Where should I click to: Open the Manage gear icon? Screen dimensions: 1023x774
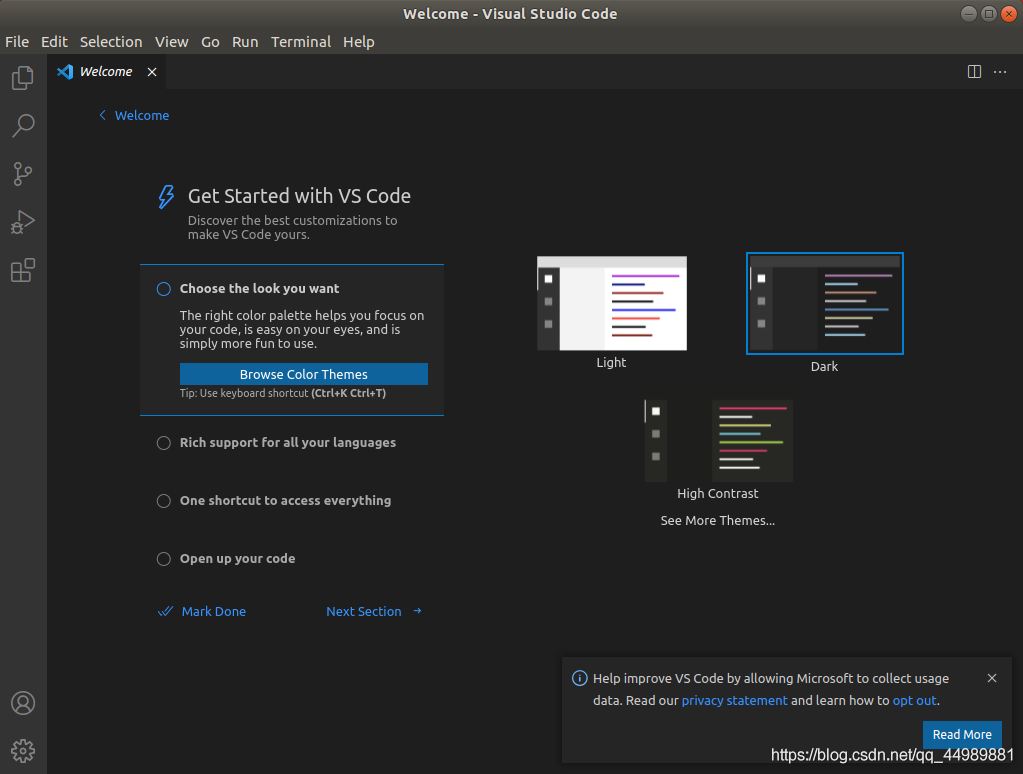tap(23, 751)
